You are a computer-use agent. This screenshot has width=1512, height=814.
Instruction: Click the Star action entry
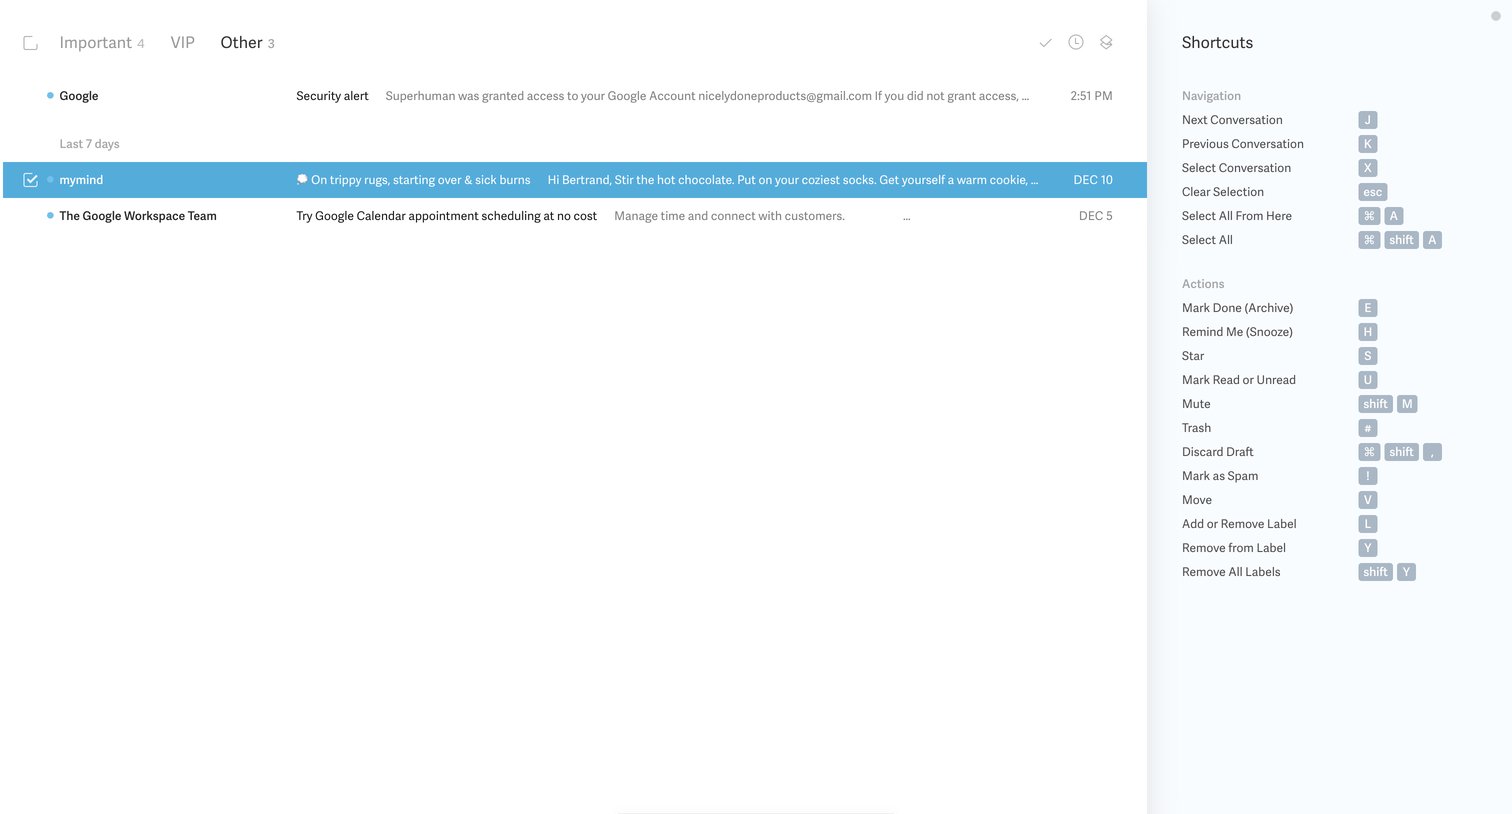pyautogui.click(x=1193, y=356)
